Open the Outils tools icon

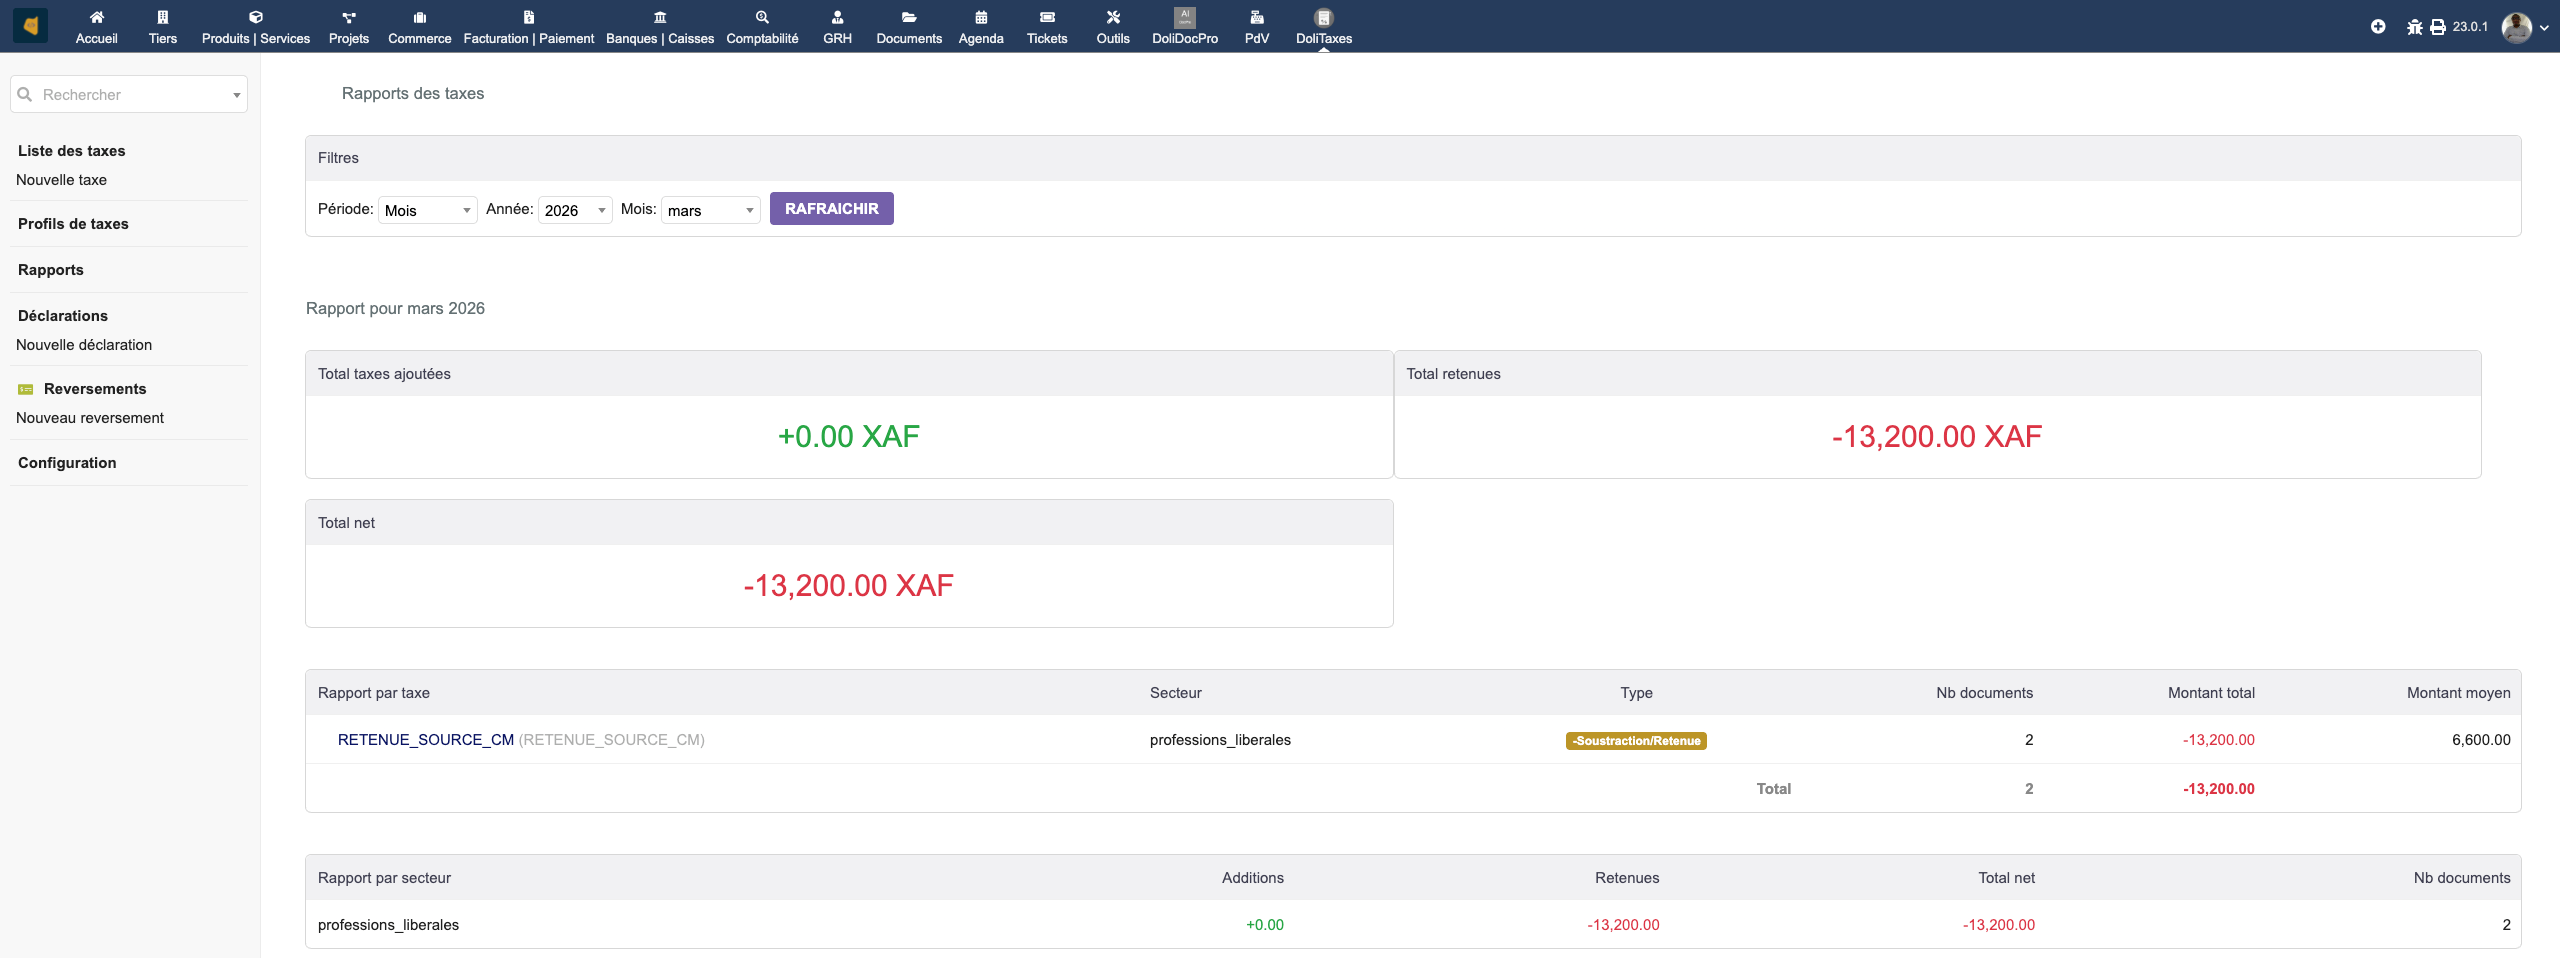point(1112,17)
